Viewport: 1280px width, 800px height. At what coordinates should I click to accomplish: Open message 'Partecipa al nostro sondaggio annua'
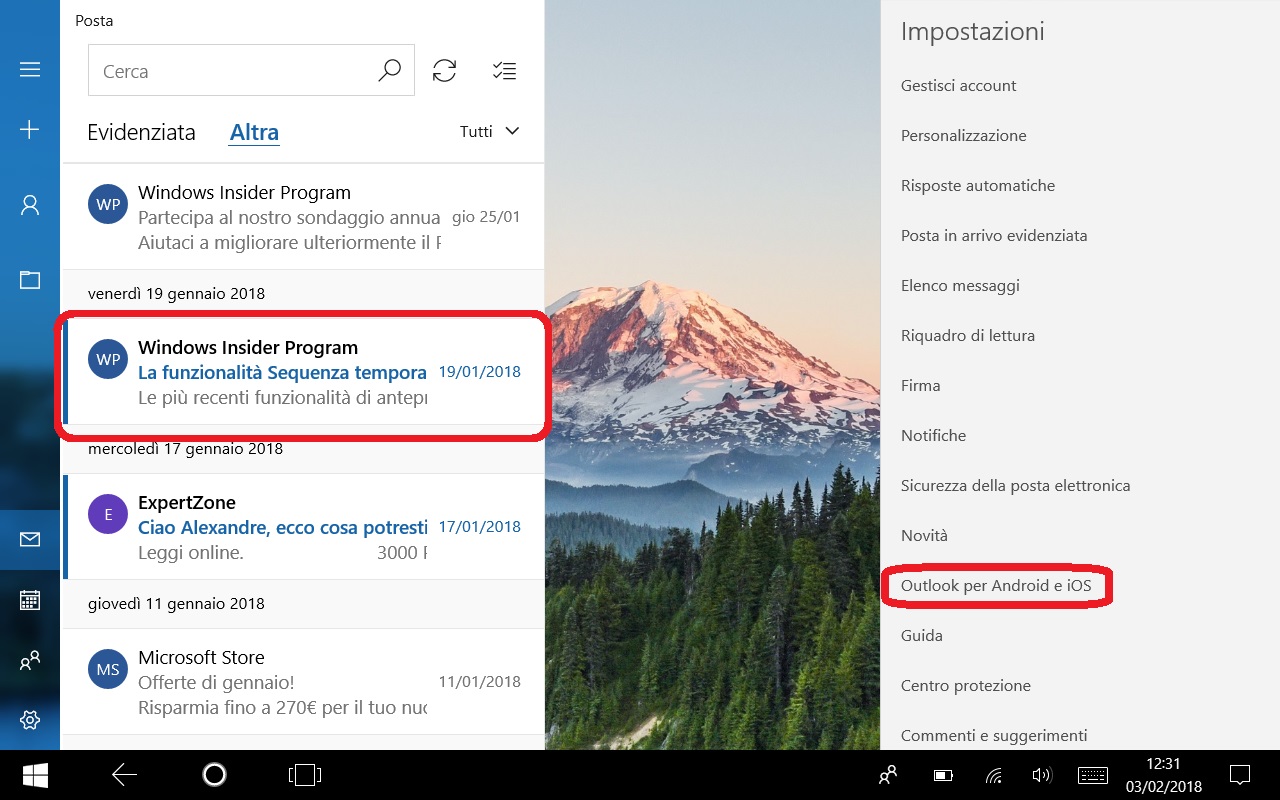(303, 217)
